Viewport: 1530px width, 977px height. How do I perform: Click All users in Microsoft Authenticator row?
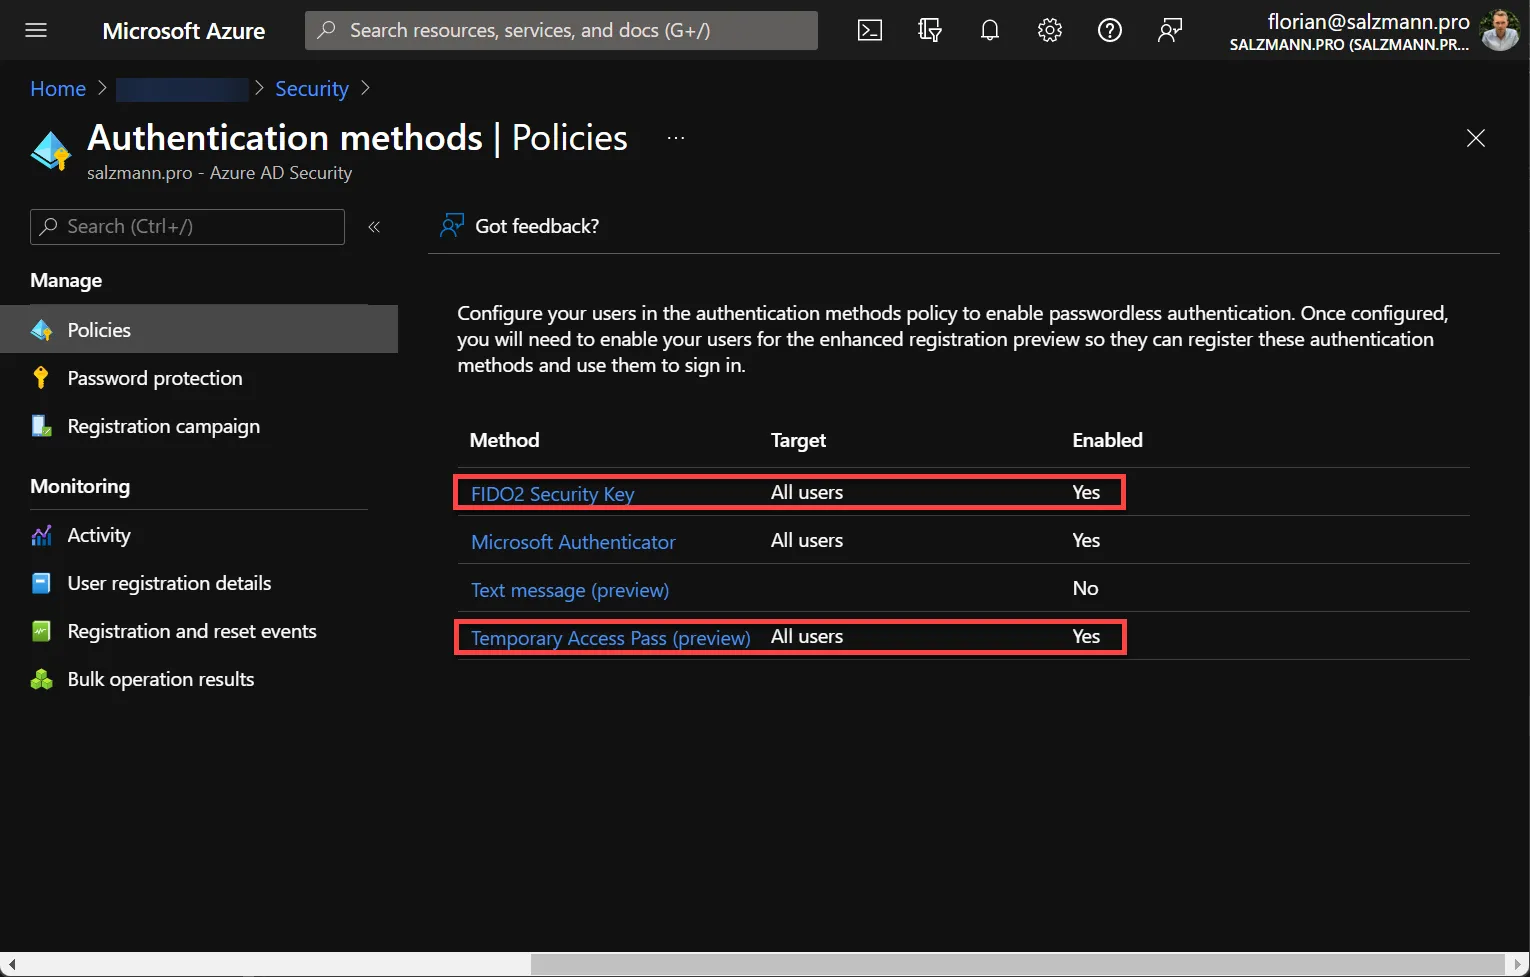[807, 540]
